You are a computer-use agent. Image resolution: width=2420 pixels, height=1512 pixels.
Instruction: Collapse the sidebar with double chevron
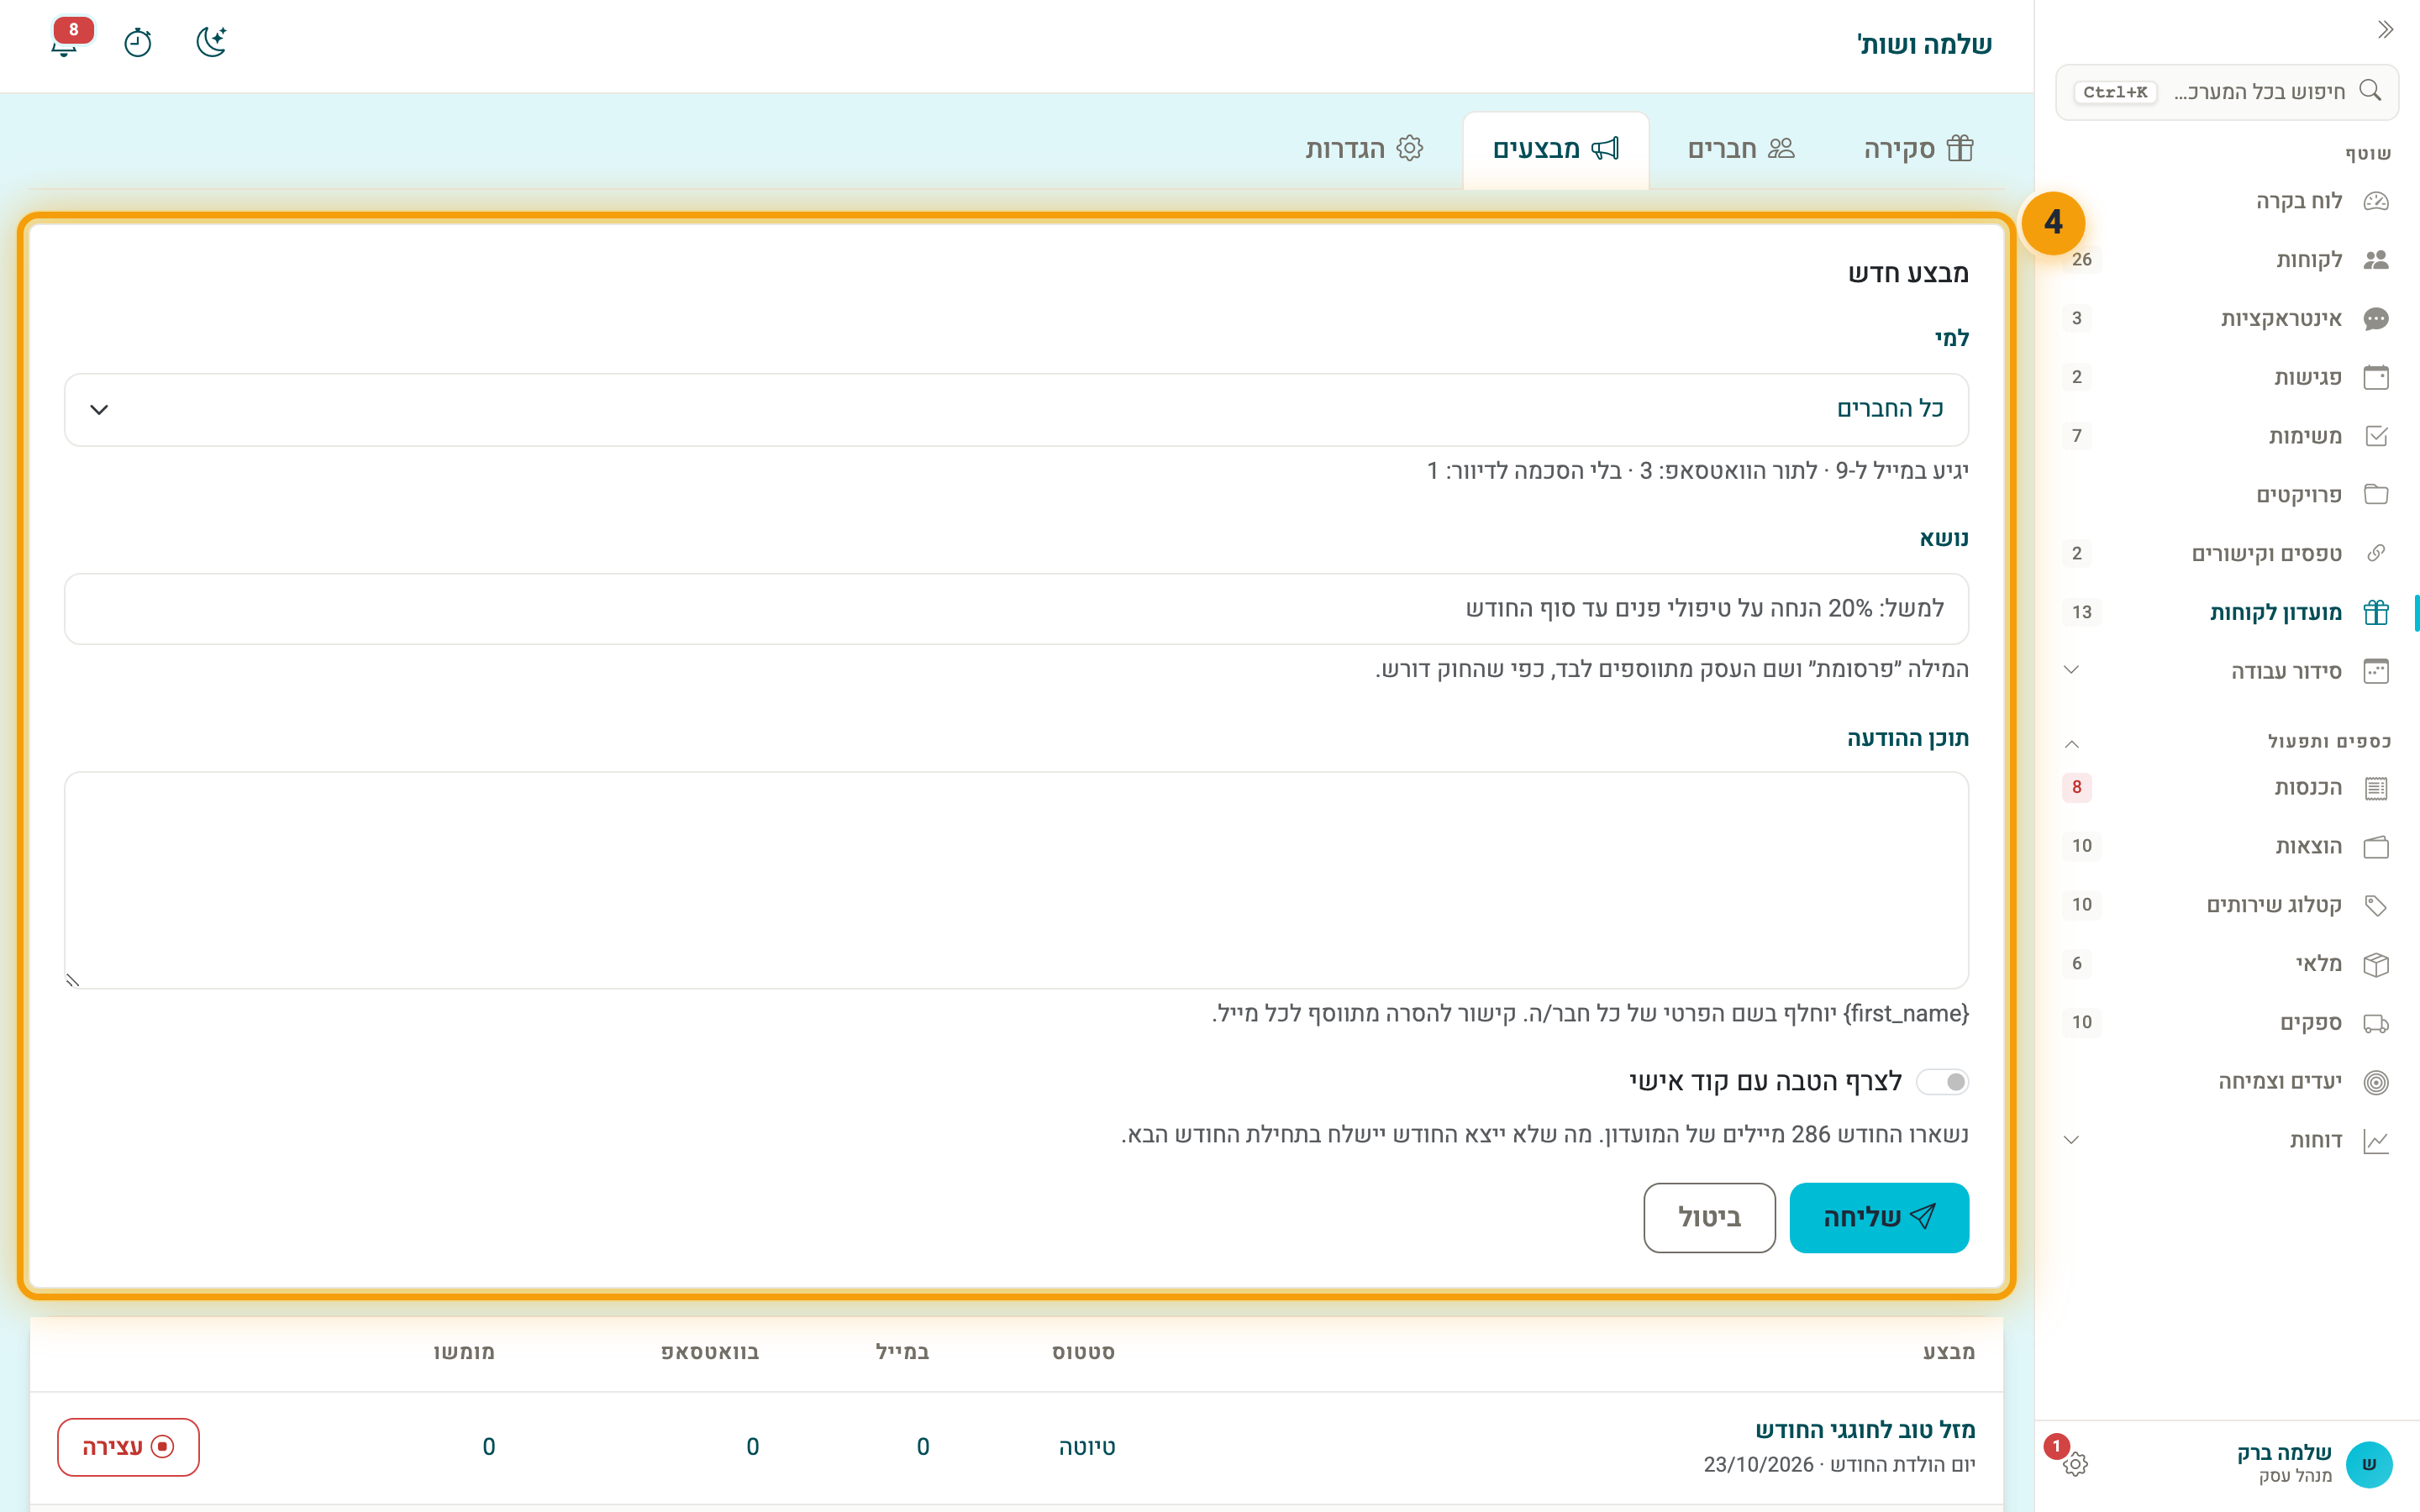coord(2385,30)
